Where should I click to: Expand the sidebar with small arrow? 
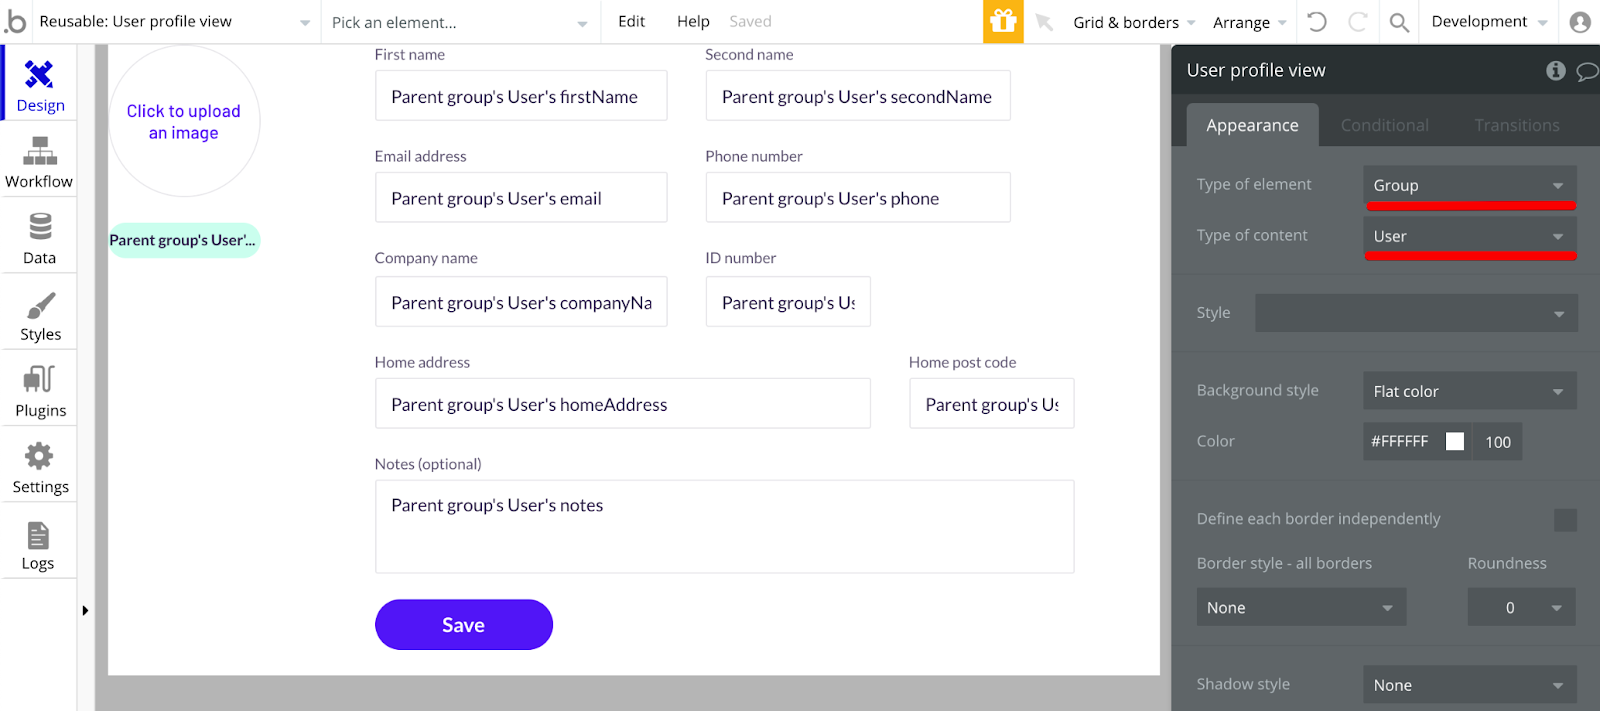pyautogui.click(x=85, y=610)
